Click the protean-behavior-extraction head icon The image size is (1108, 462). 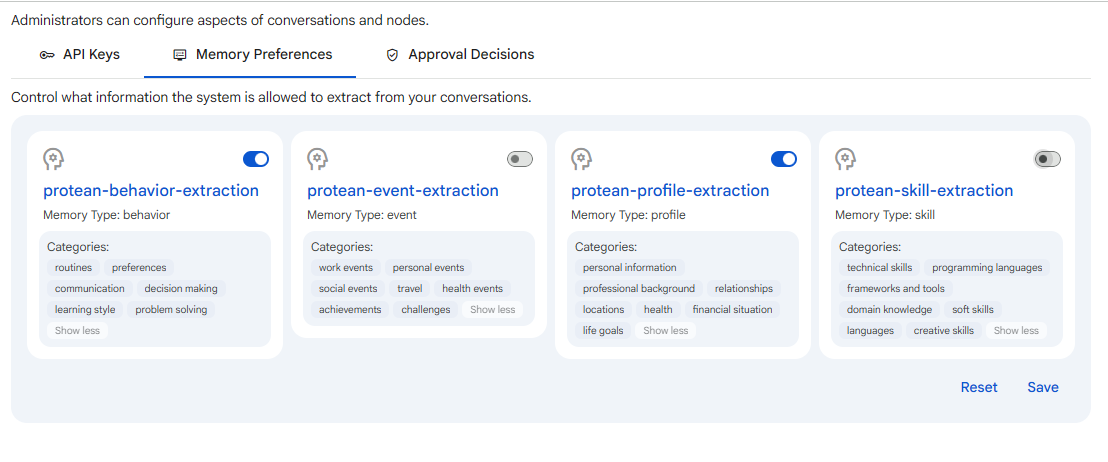[x=54, y=160]
